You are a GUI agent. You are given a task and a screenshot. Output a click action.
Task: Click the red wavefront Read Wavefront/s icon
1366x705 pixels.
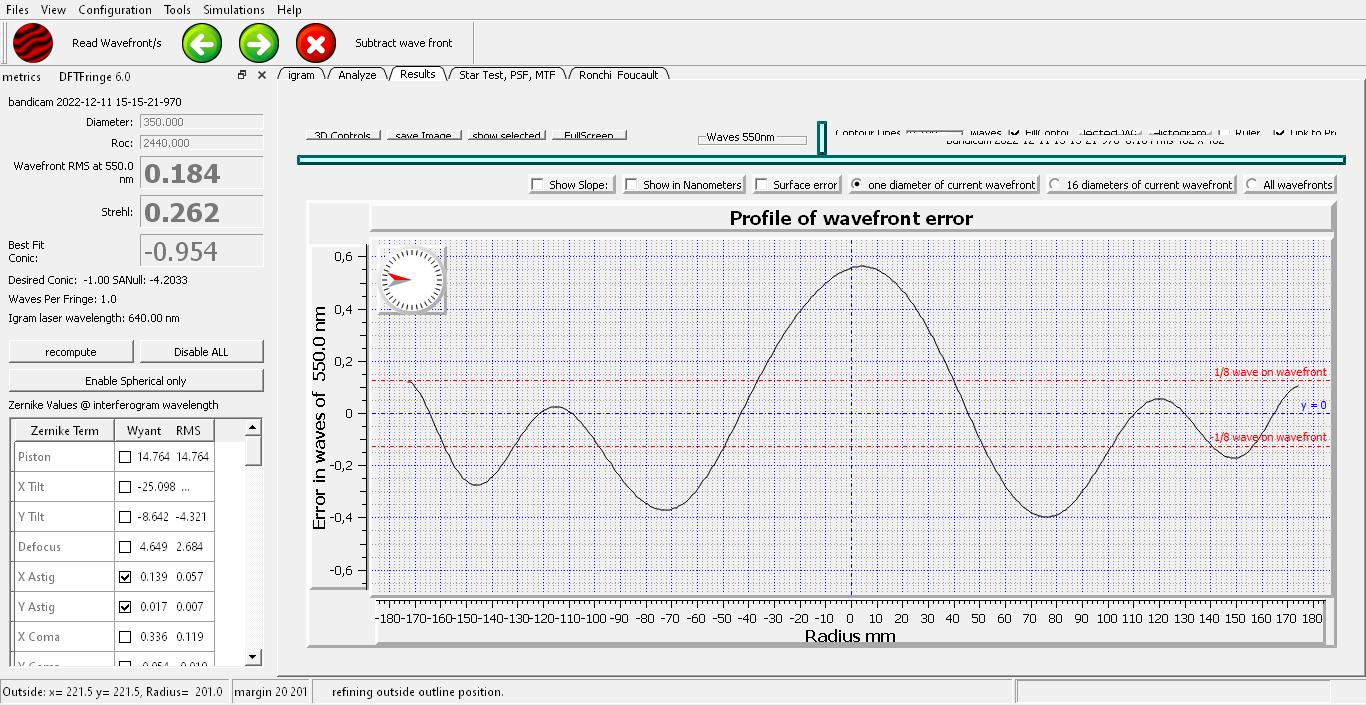tap(33, 43)
